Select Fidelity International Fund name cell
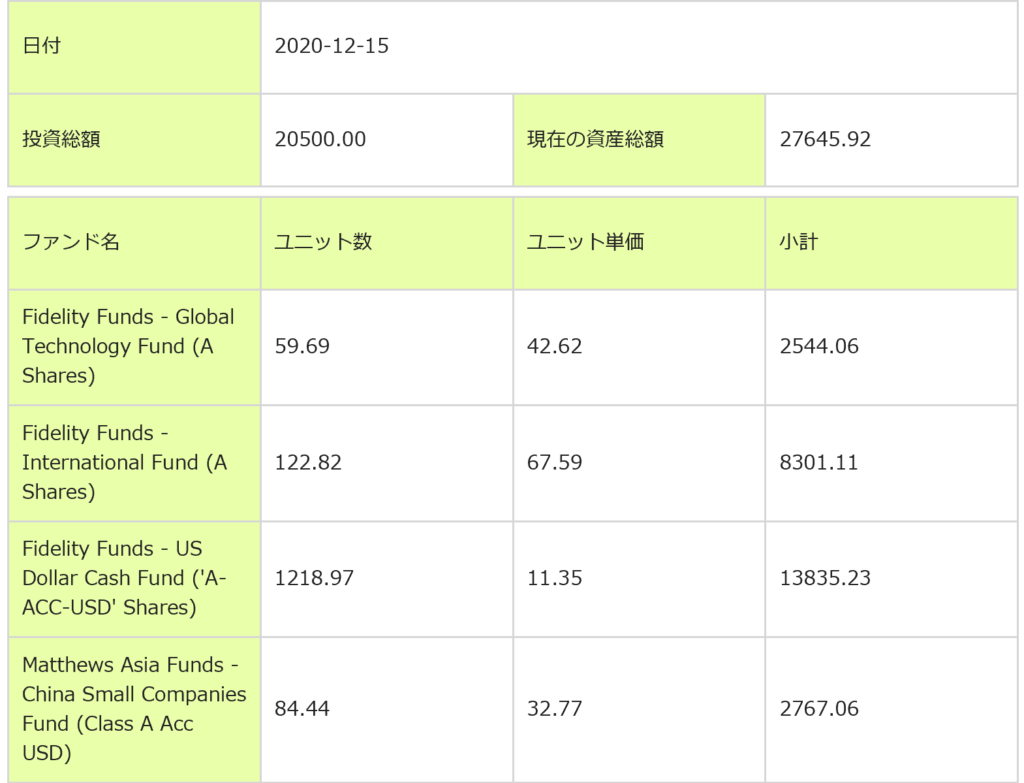Image resolution: width=1024 pixels, height=783 pixels. tap(124, 462)
